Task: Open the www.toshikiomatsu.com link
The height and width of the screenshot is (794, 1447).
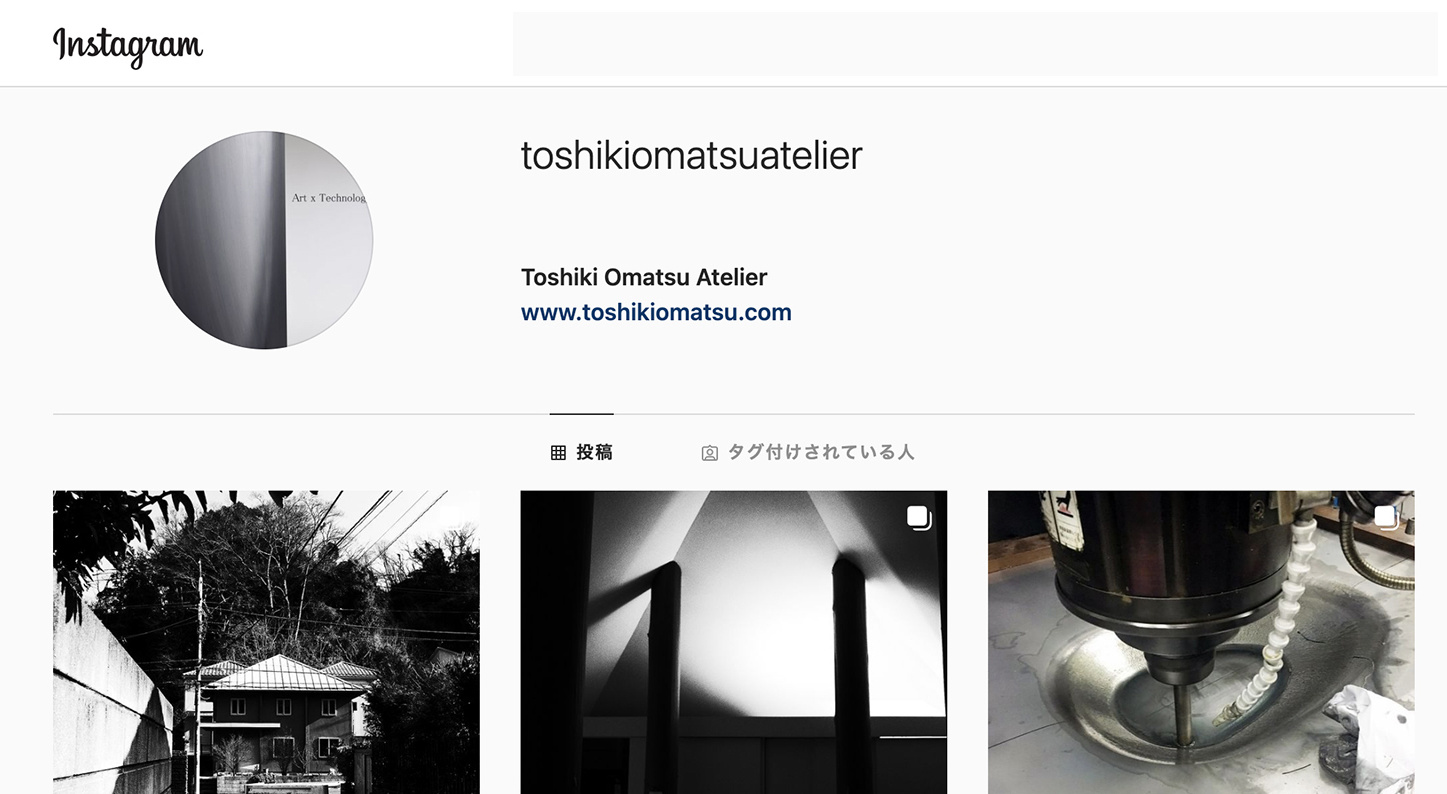Action: click(656, 312)
